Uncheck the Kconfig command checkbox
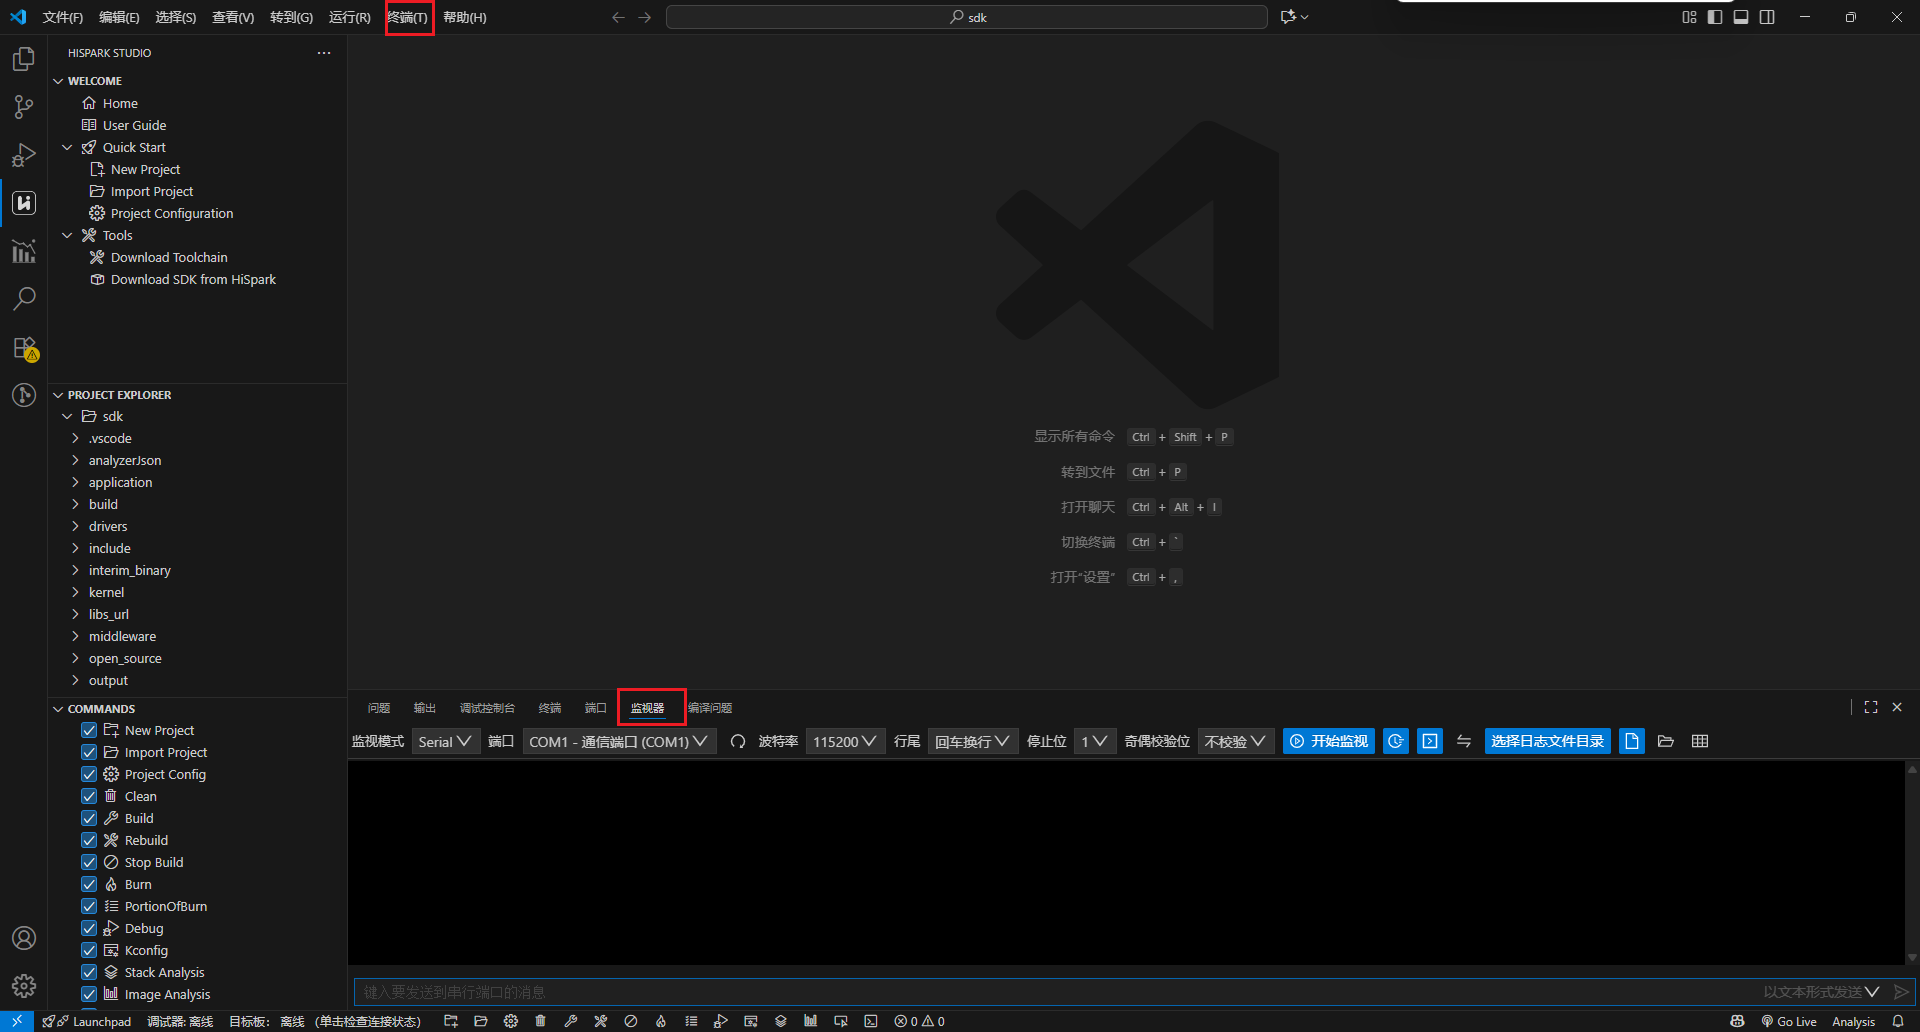Image resolution: width=1920 pixels, height=1032 pixels. (89, 950)
